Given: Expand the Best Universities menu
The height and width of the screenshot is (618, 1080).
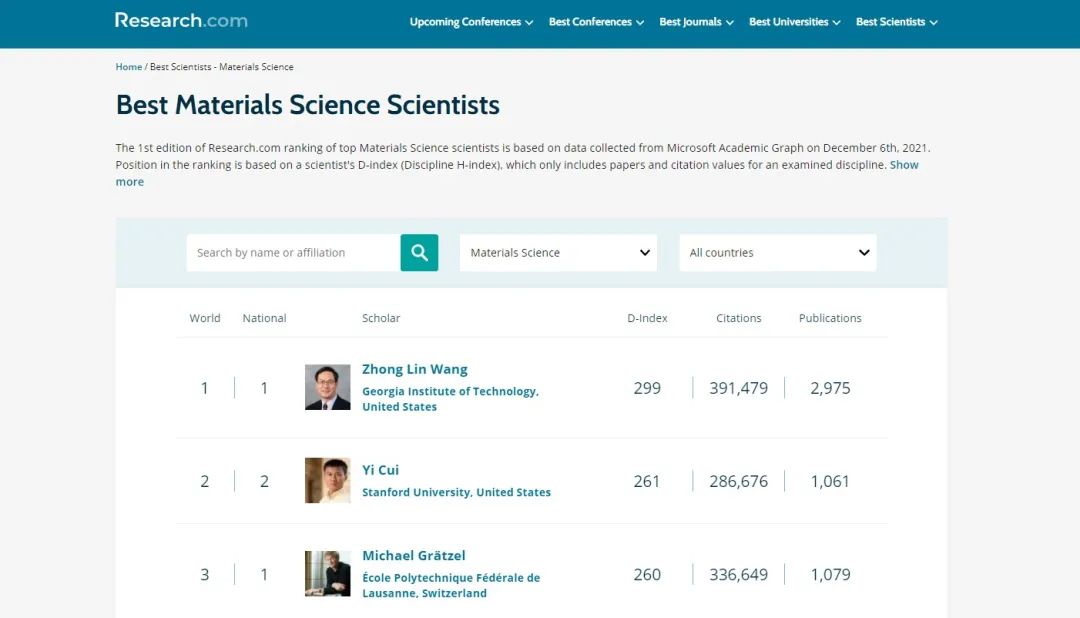Looking at the screenshot, I should [794, 22].
